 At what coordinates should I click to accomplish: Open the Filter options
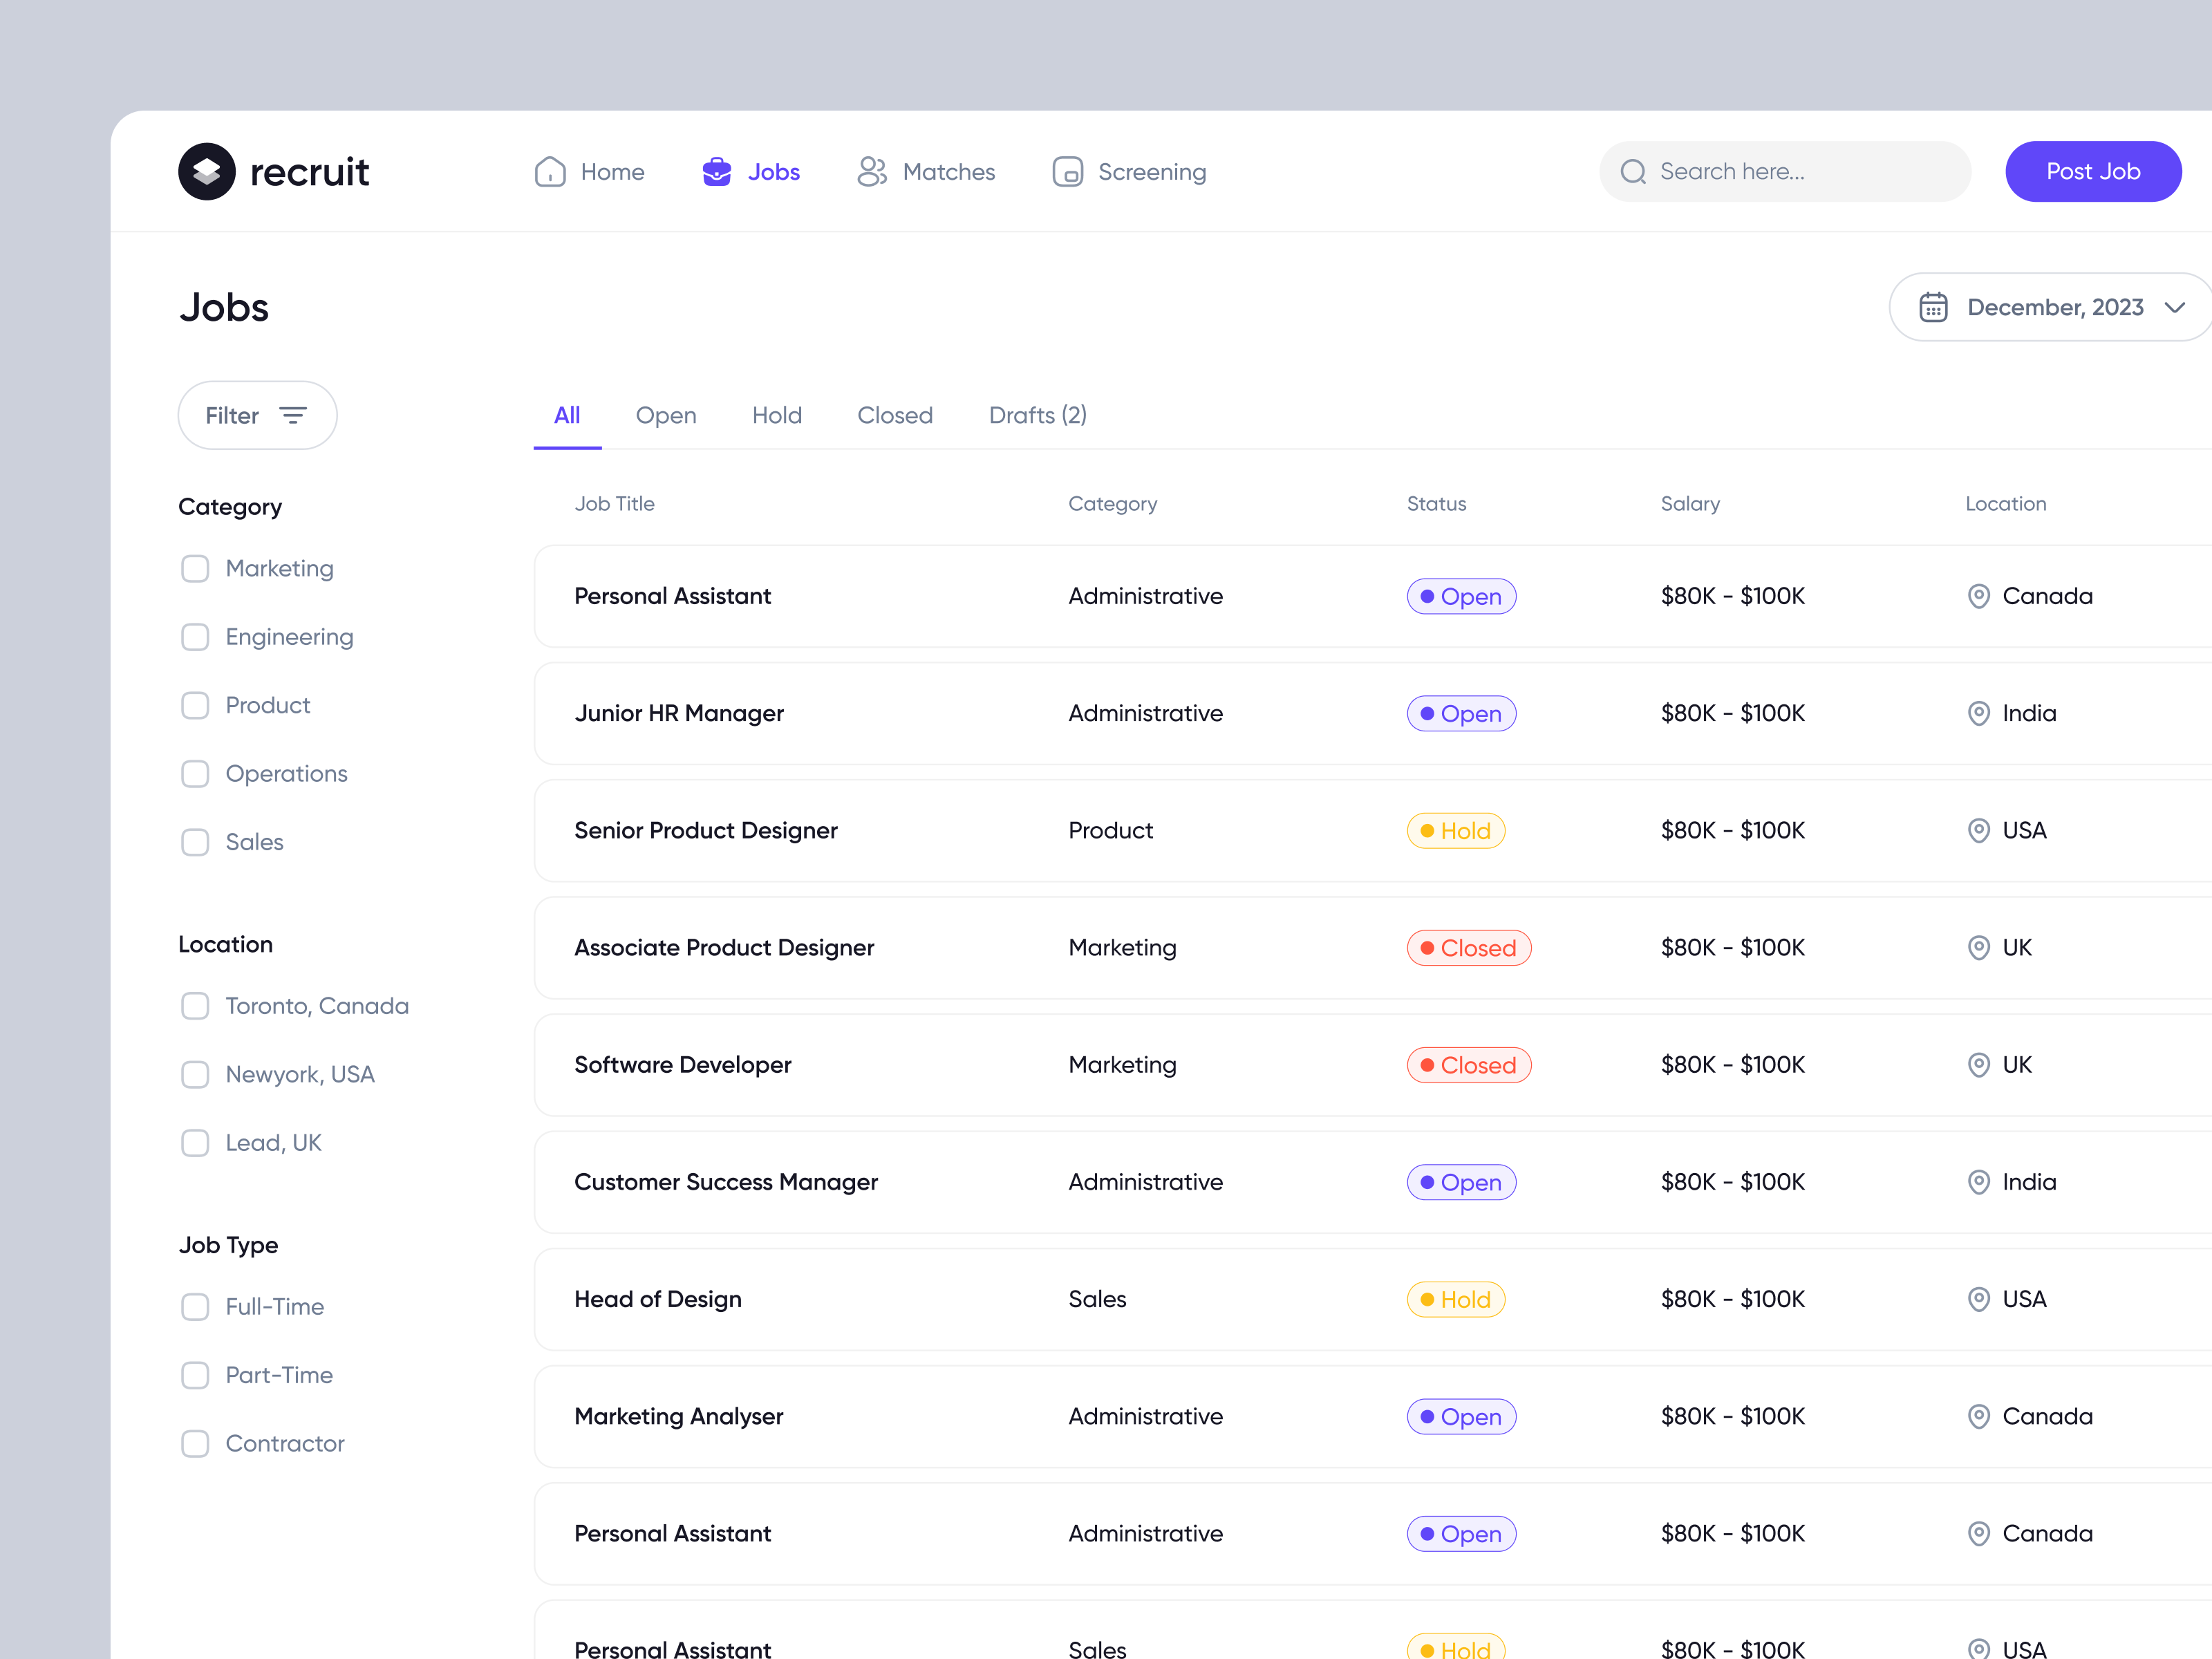pos(257,415)
